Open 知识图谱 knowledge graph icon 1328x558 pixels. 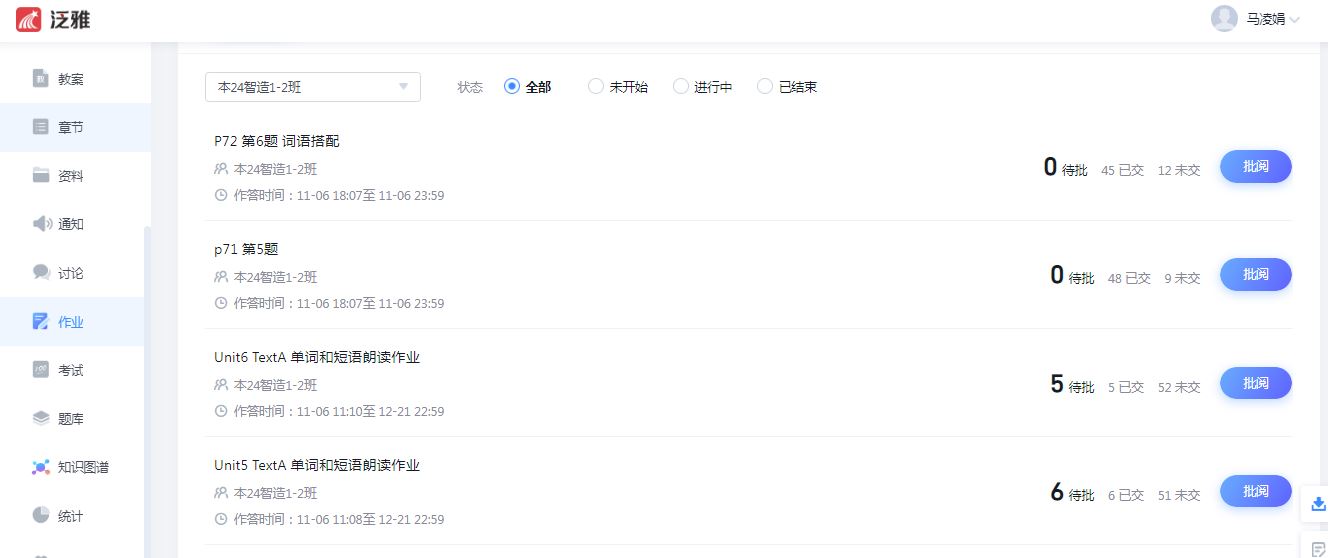coord(41,467)
